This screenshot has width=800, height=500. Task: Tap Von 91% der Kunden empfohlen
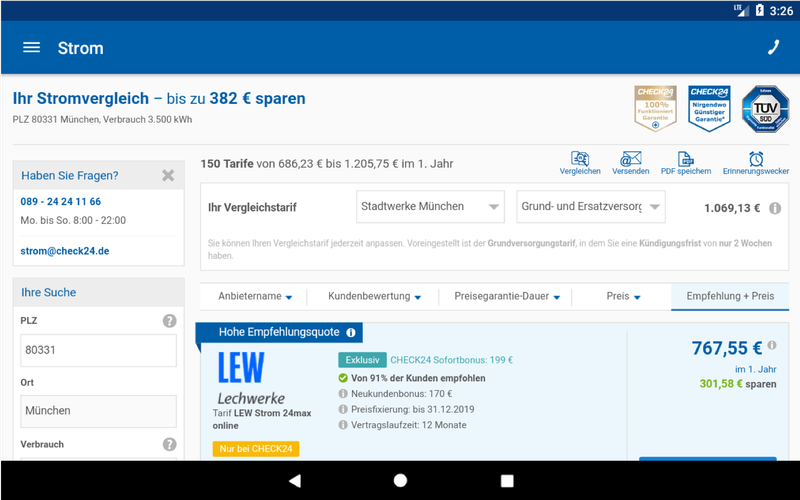pyautogui.click(x=418, y=378)
